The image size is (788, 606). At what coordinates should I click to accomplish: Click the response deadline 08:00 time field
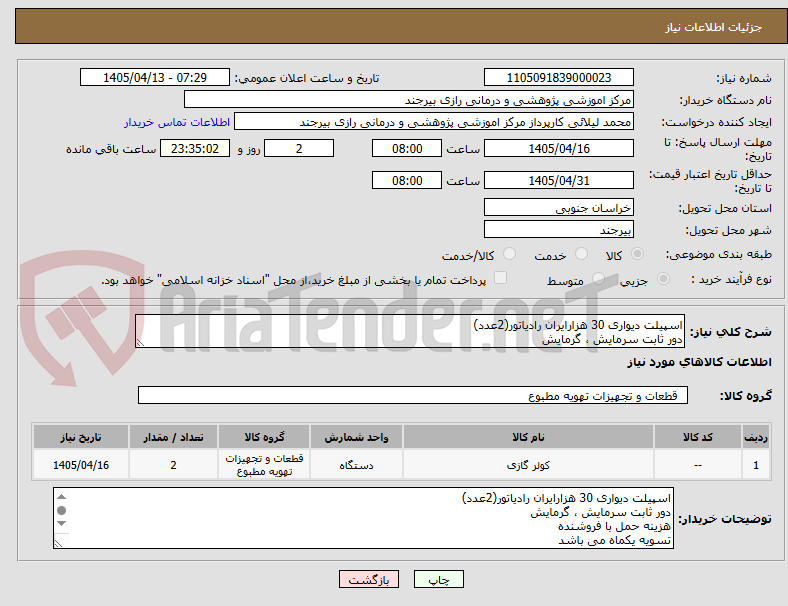pos(407,148)
